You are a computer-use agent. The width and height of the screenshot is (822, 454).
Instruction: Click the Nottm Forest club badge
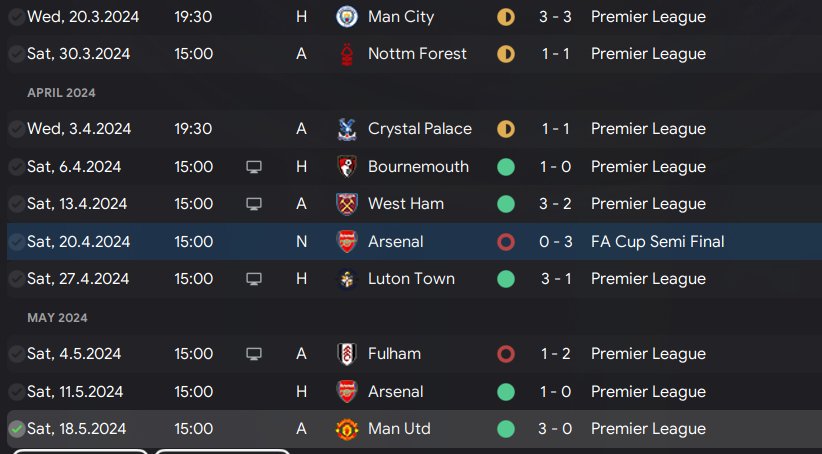pos(347,54)
